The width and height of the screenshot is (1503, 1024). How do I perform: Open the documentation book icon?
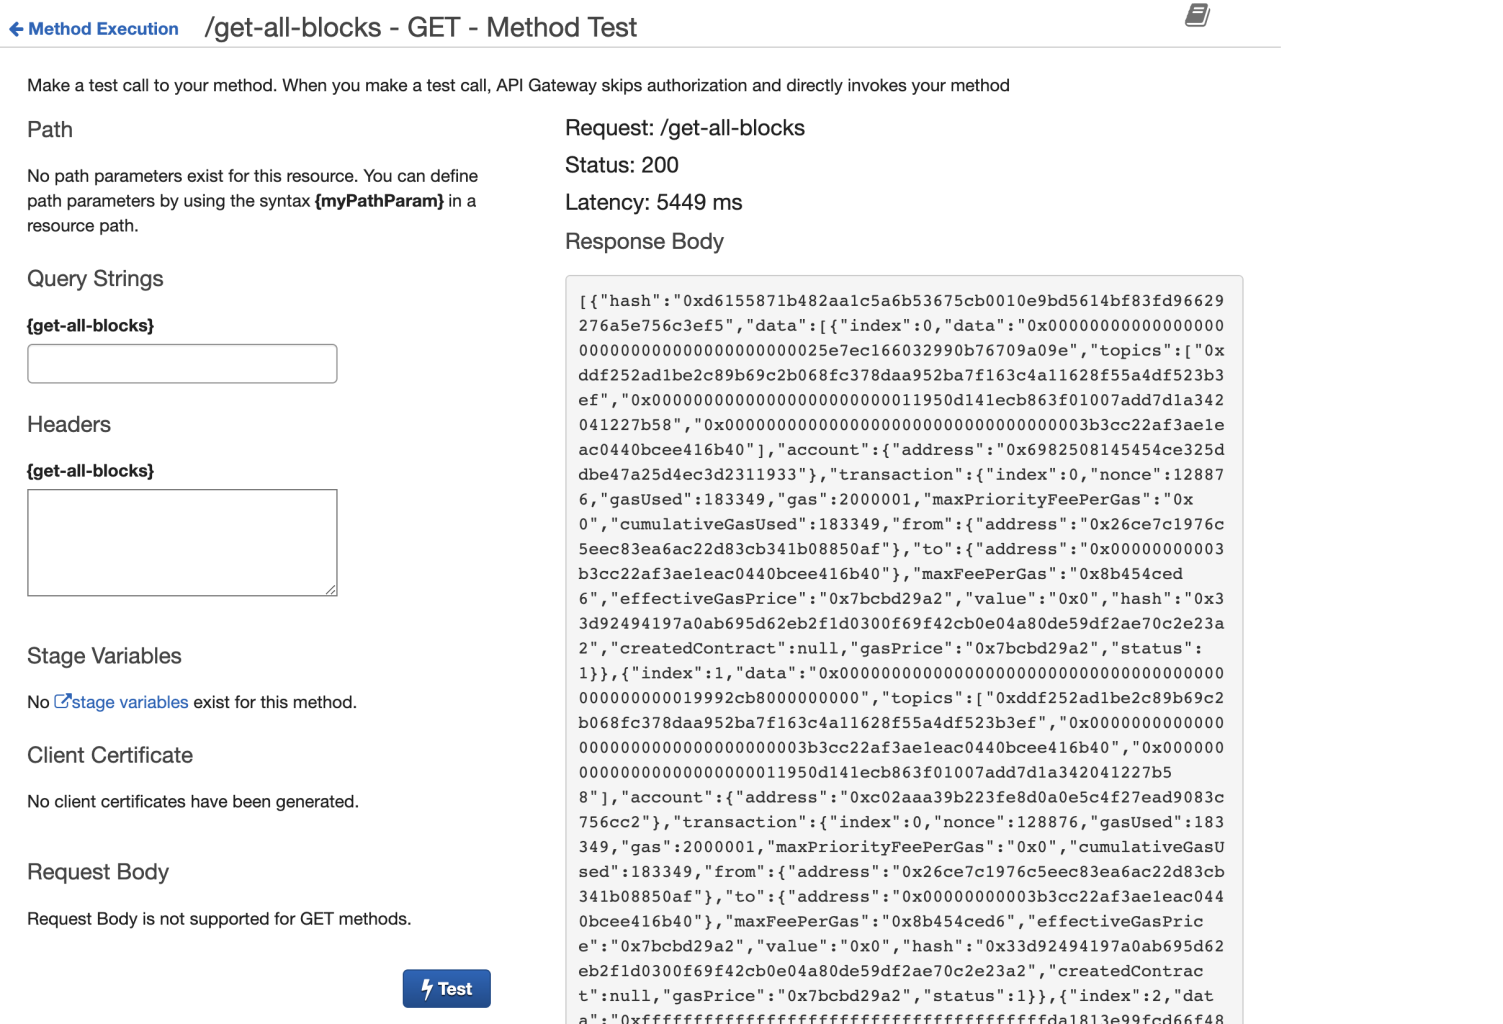(x=1197, y=15)
